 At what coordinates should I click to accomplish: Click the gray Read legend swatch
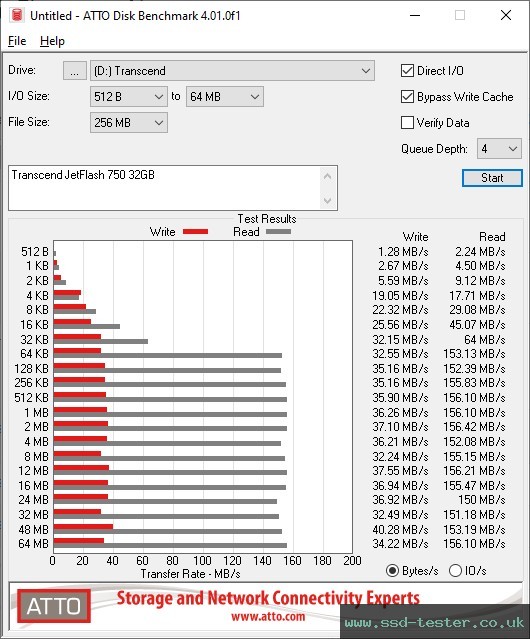278,231
